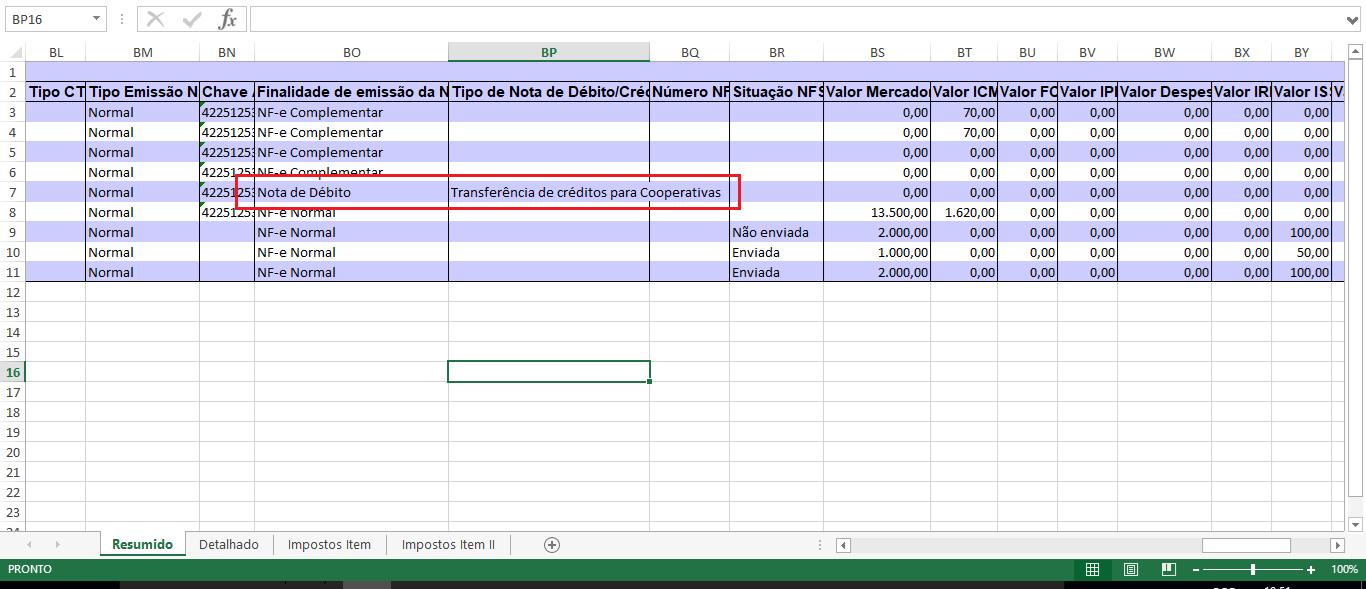Open Page Break Preview view icon
Image resolution: width=1366 pixels, height=589 pixels.
point(1167,569)
